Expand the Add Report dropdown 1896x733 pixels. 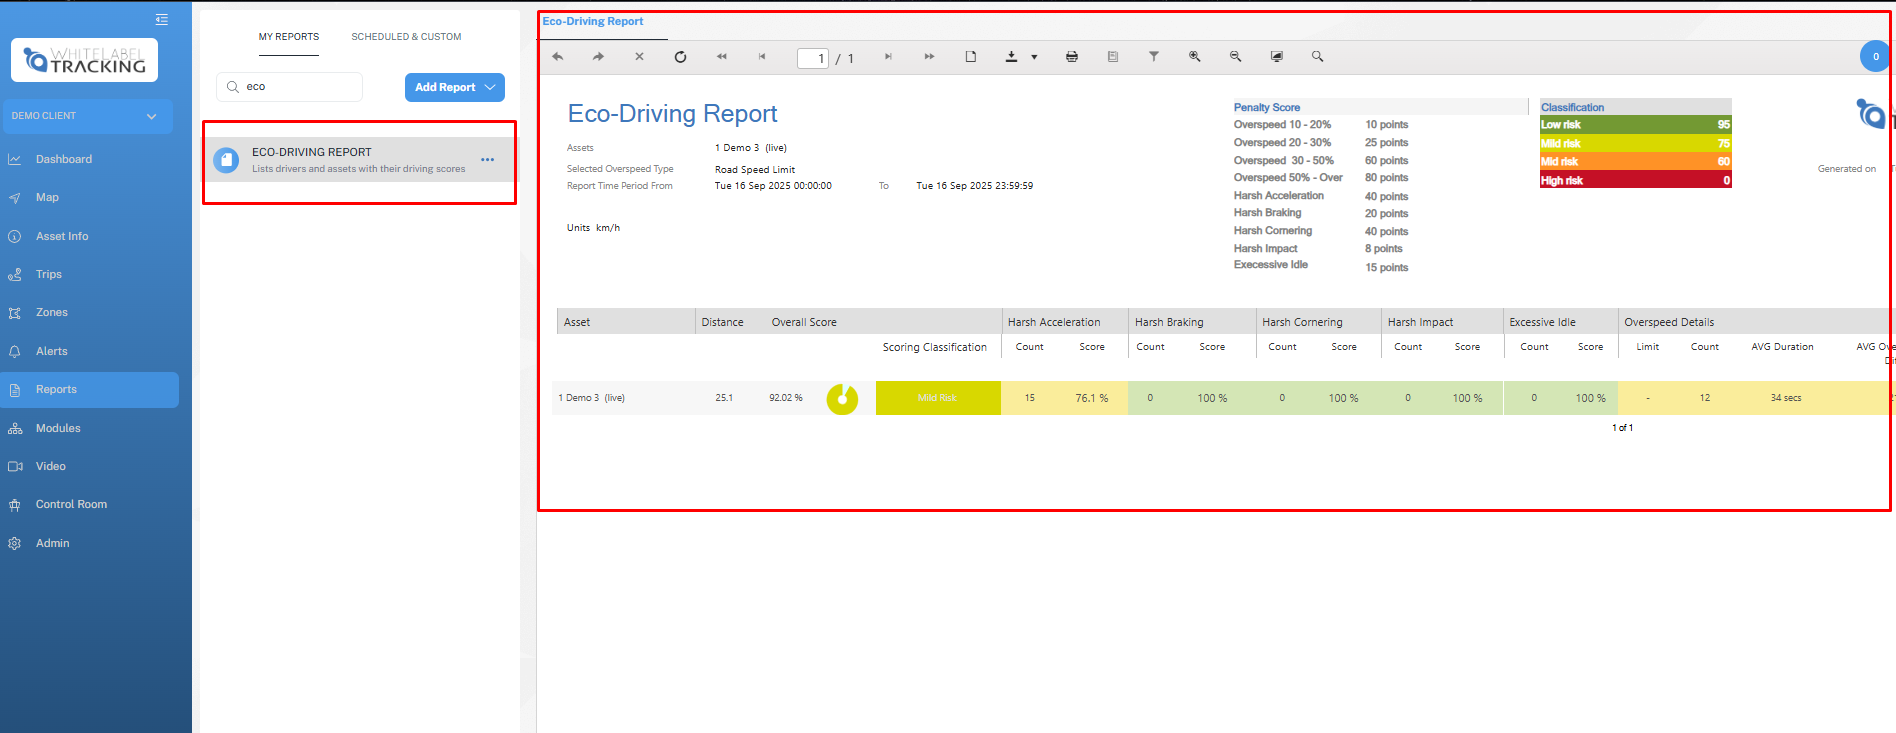[x=490, y=87]
